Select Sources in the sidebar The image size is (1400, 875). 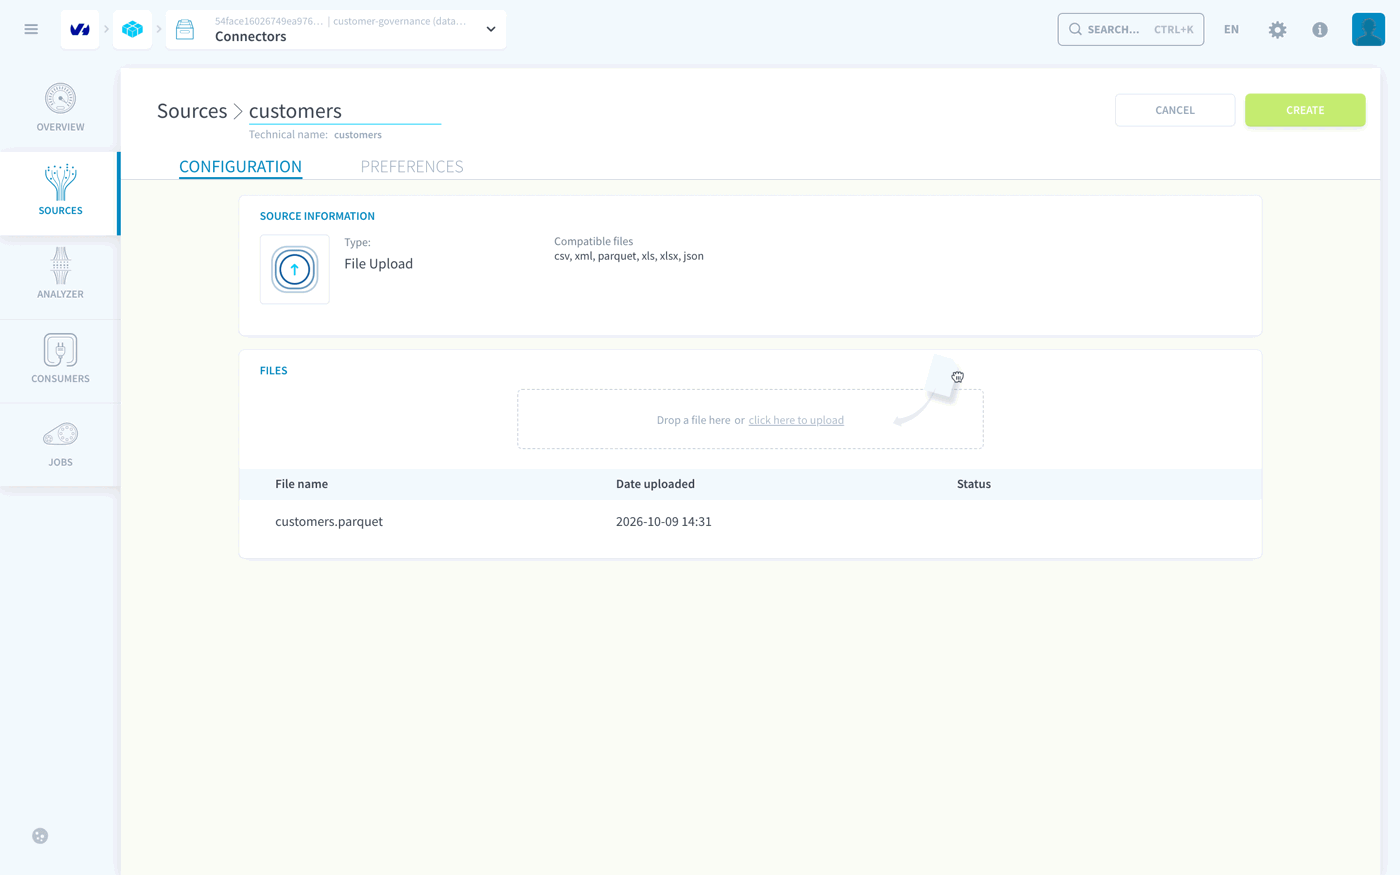[60, 193]
